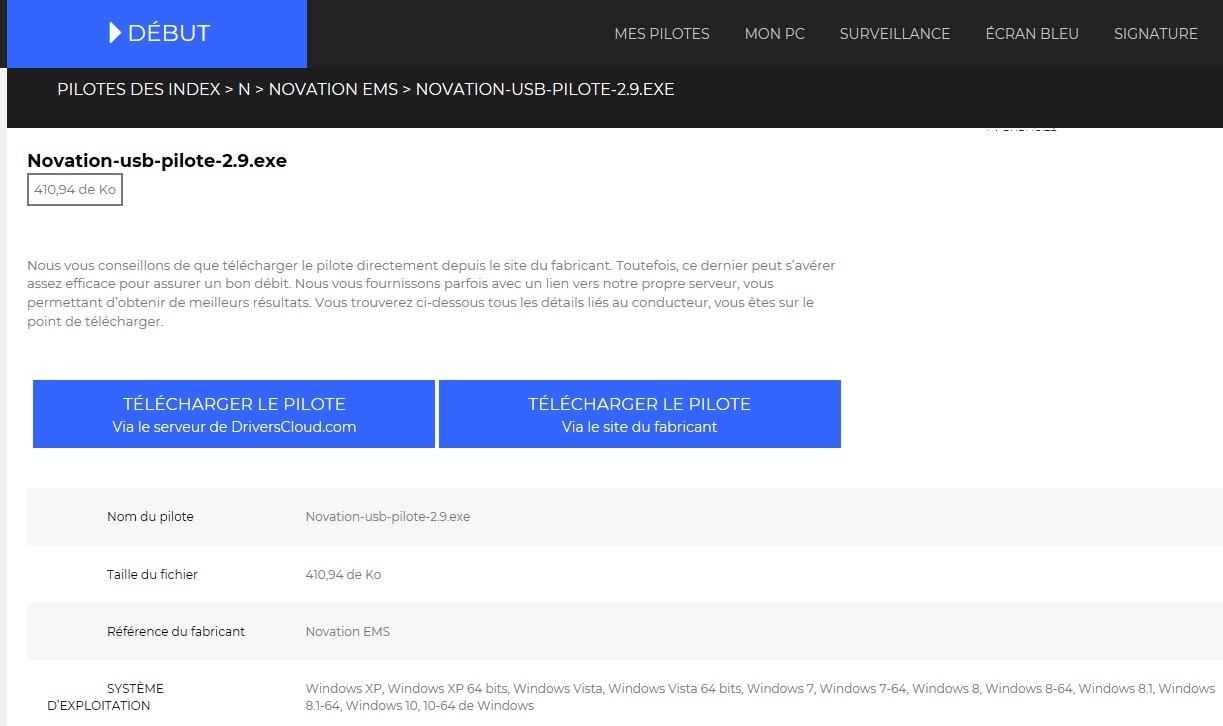This screenshot has height=726, width=1223.
Task: Click the DÉBUT start button
Action: point(157,33)
